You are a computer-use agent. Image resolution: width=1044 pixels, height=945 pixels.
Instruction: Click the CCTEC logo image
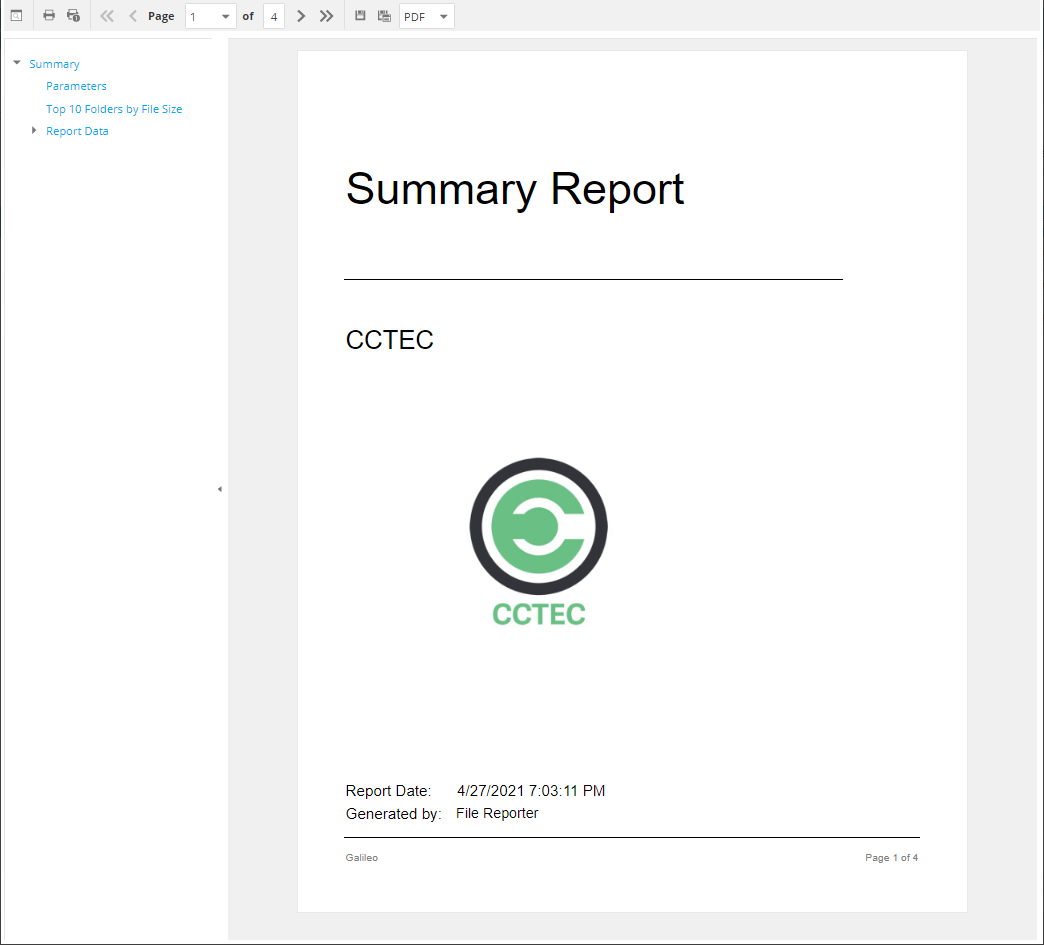(538, 541)
